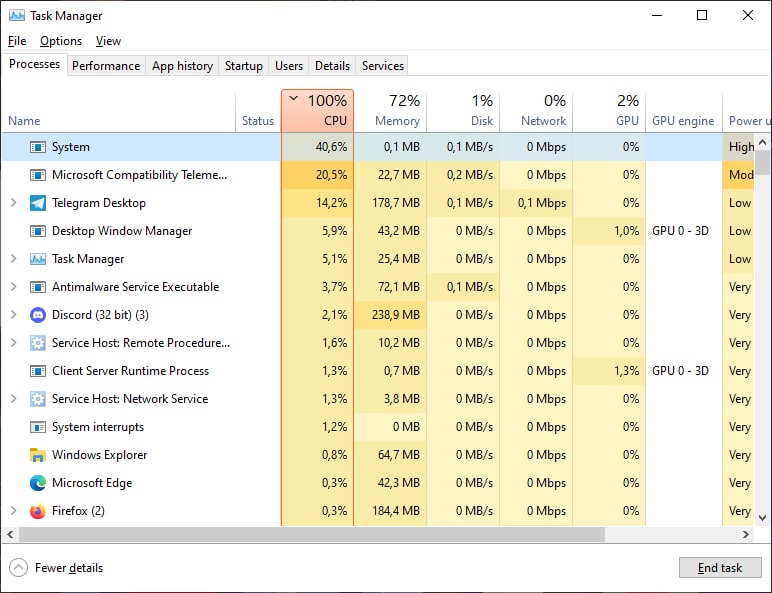Click the Windows Explorer folder icon

tap(38, 455)
